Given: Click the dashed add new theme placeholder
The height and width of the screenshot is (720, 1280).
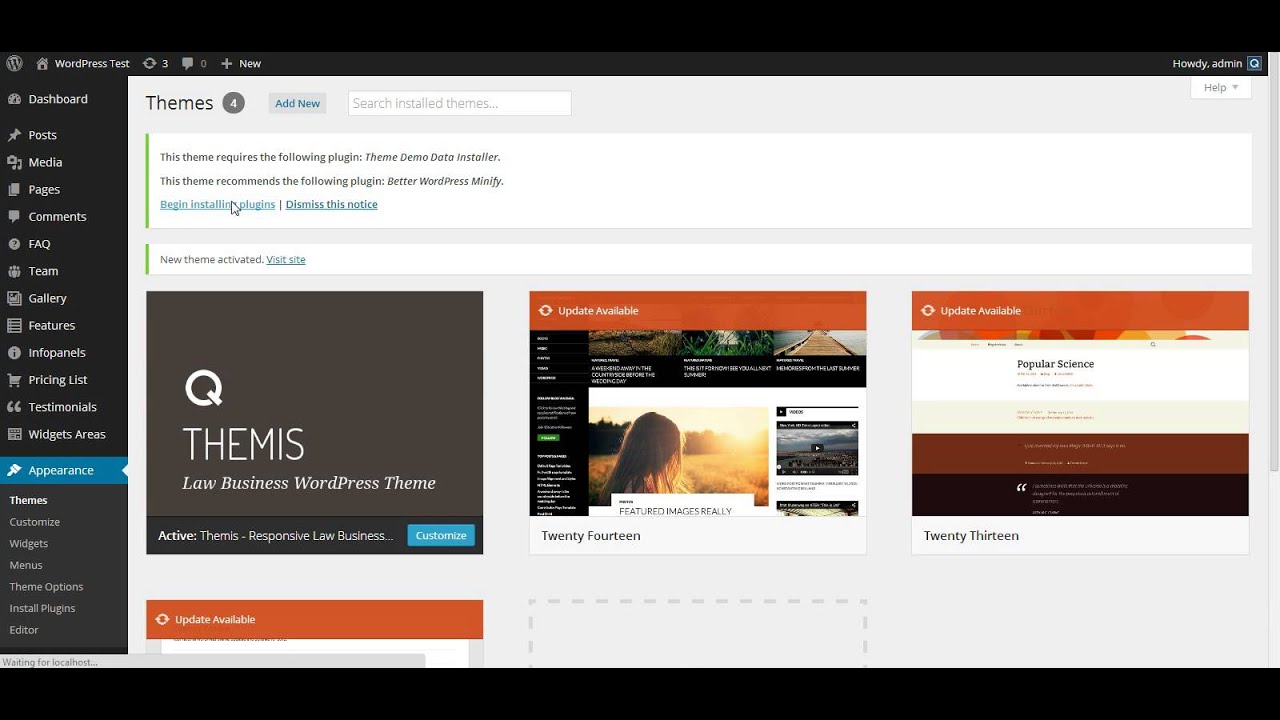Looking at the screenshot, I should pyautogui.click(x=698, y=634).
